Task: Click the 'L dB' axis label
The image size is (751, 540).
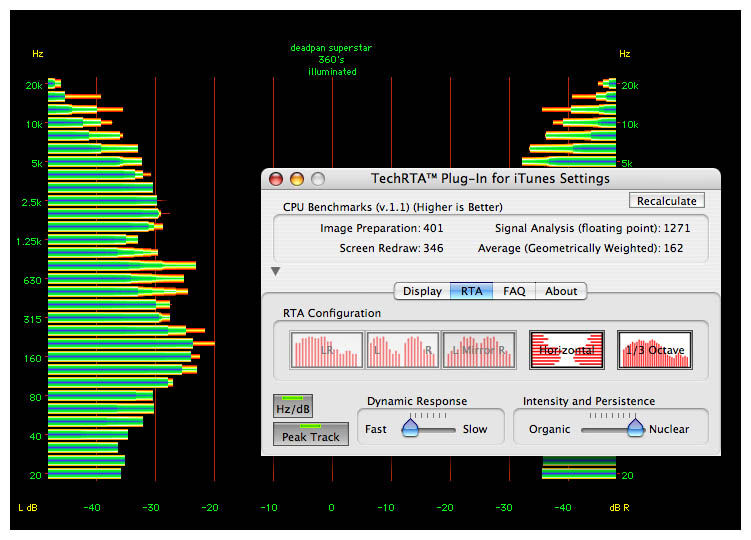Action: point(28,507)
